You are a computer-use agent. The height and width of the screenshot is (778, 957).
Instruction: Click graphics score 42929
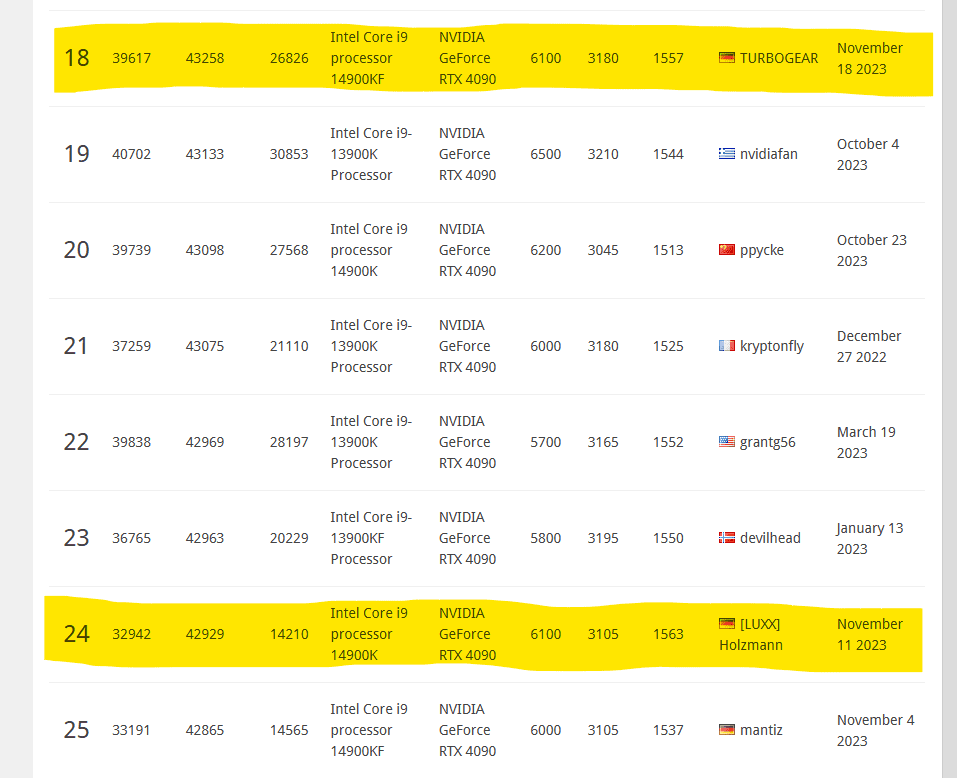coord(204,634)
